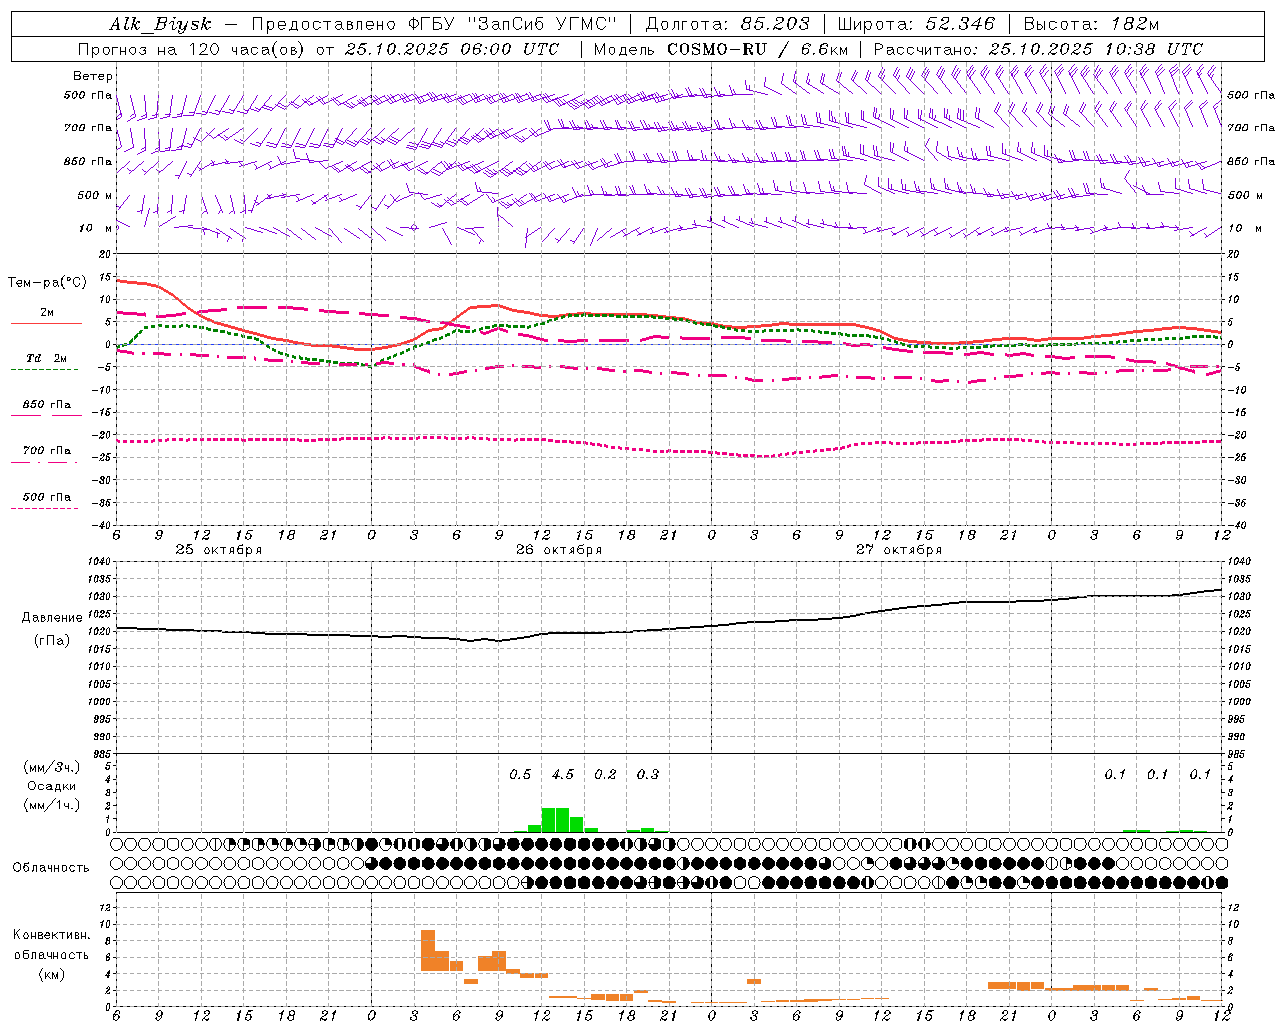
Task: Click the Конвективн. convective cloud label
Action: [x=51, y=935]
